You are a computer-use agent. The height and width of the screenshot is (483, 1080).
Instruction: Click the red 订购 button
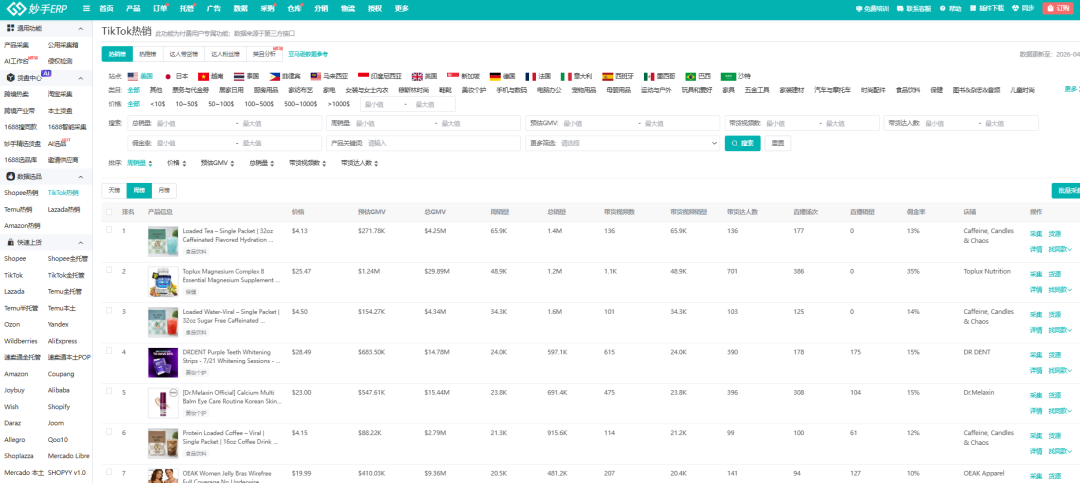point(1058,8)
